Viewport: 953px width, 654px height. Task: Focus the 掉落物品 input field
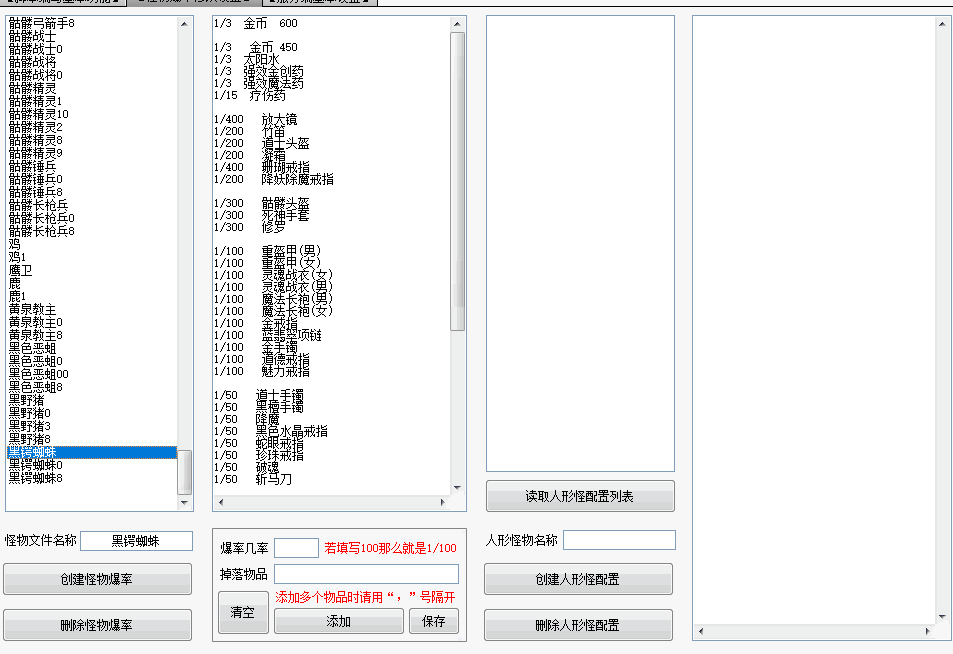(x=366, y=574)
